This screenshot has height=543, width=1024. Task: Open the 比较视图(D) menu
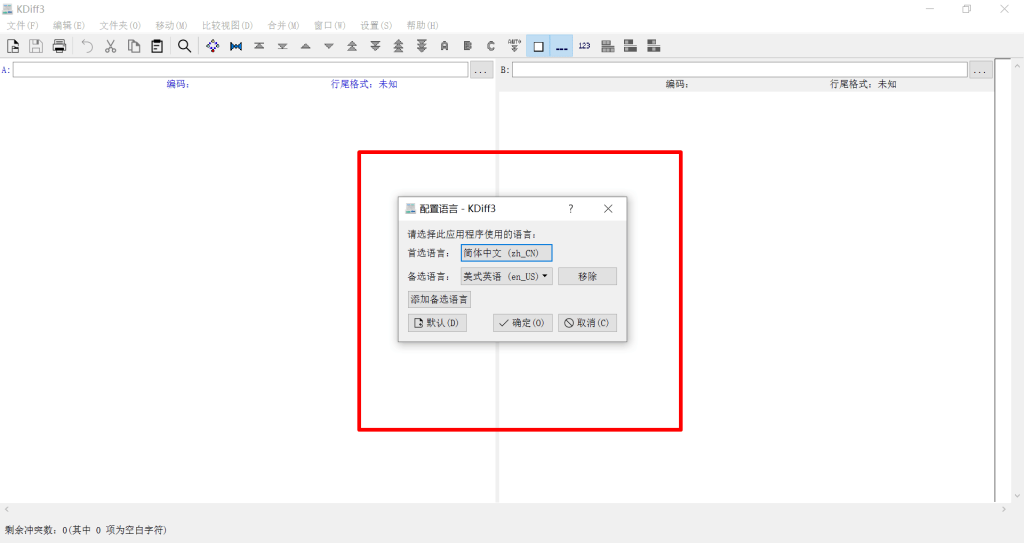coord(227,25)
